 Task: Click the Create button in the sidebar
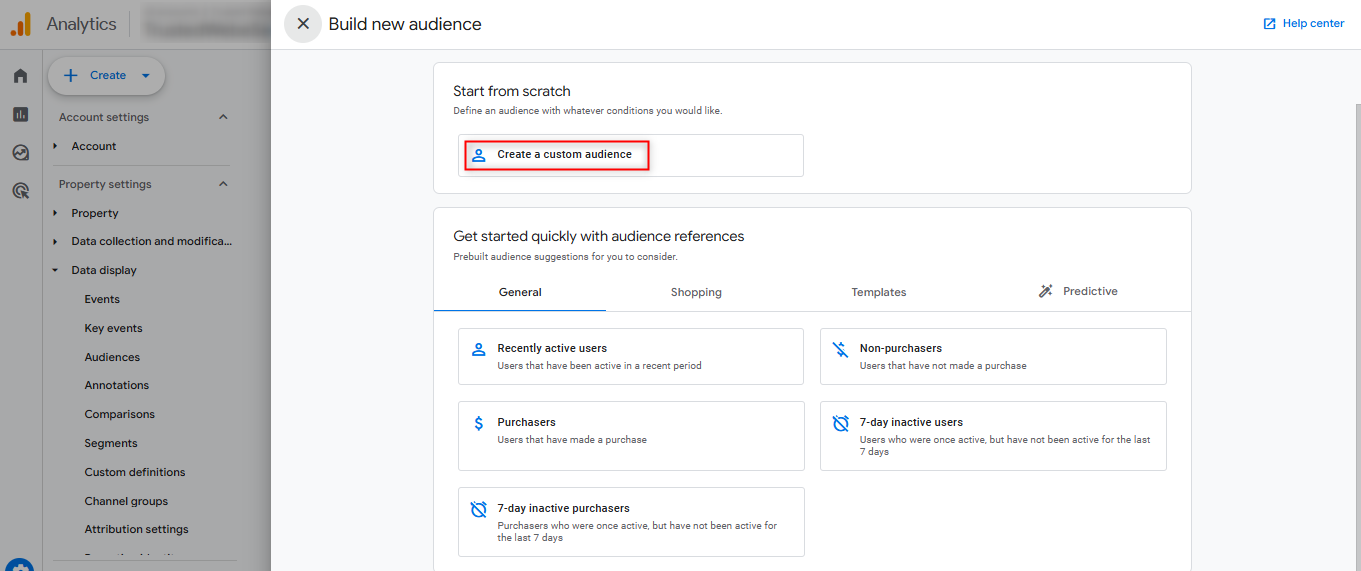(106, 75)
